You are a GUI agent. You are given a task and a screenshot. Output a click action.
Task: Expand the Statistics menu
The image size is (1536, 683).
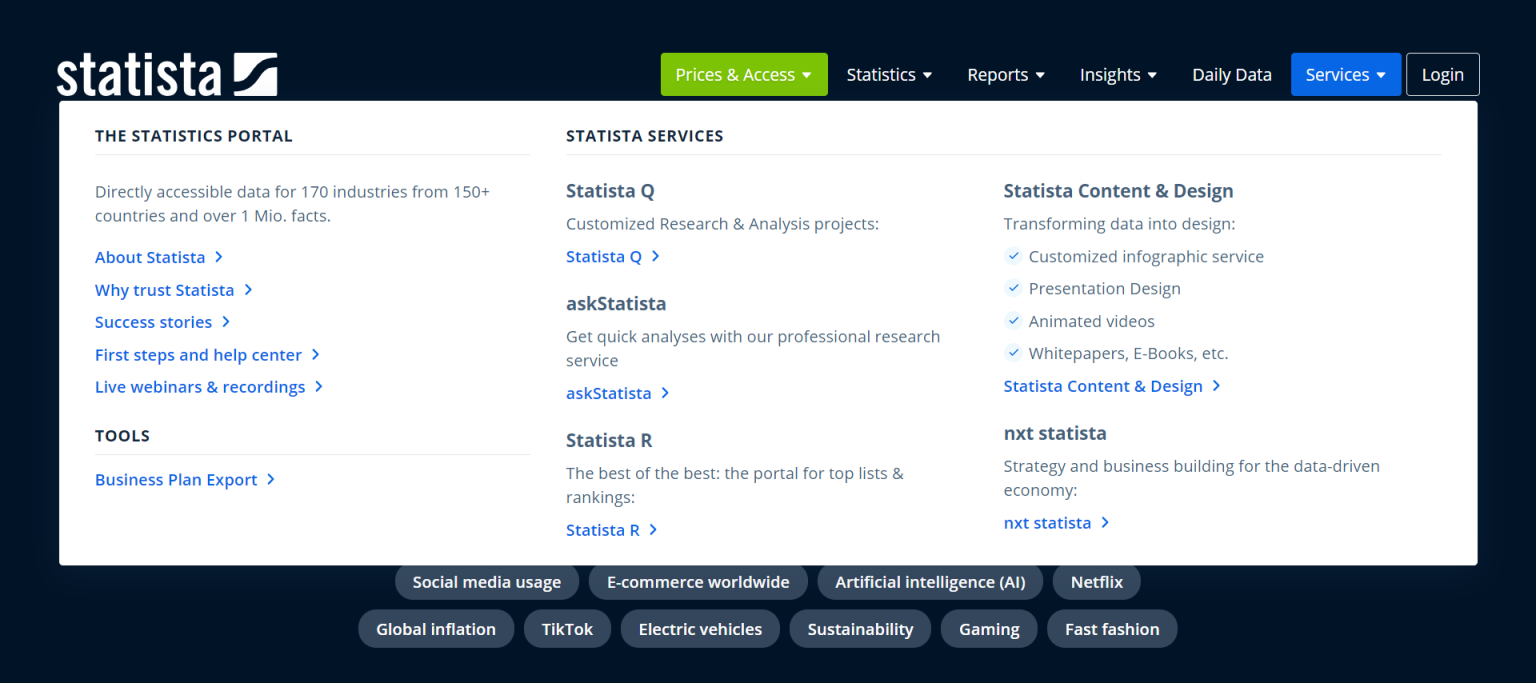(x=888, y=75)
